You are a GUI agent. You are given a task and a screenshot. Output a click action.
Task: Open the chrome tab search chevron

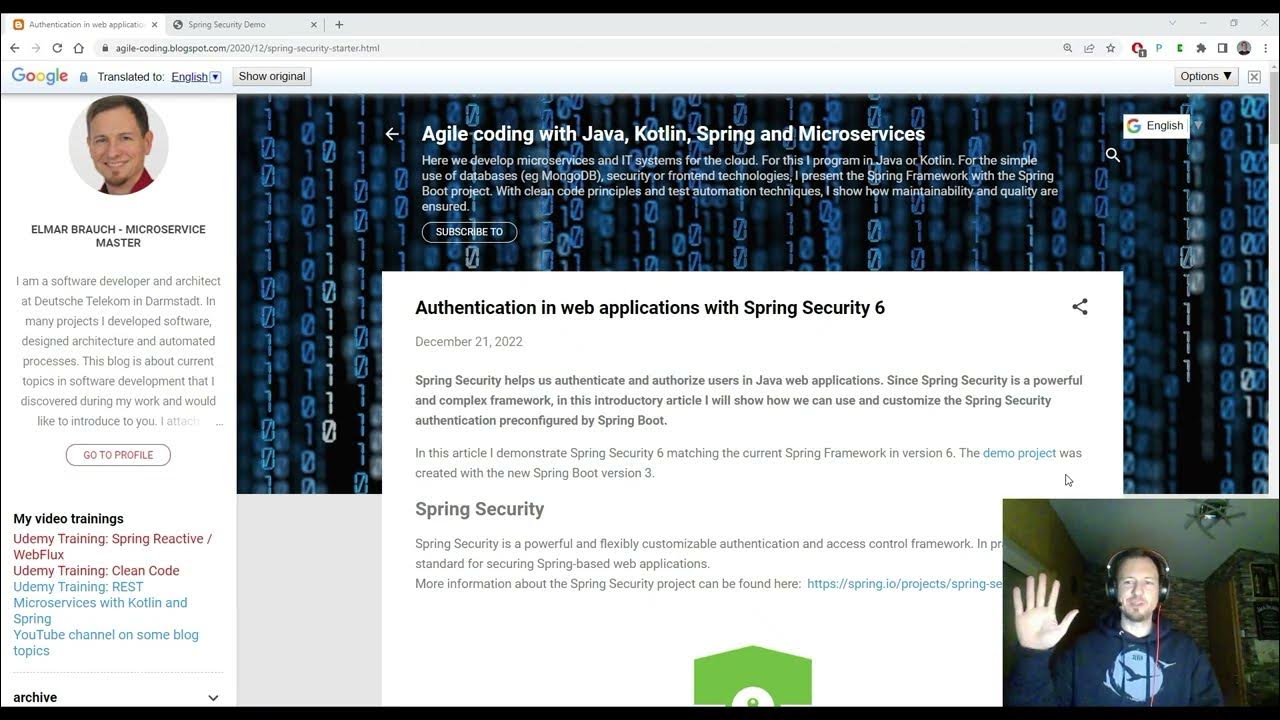1173,23
